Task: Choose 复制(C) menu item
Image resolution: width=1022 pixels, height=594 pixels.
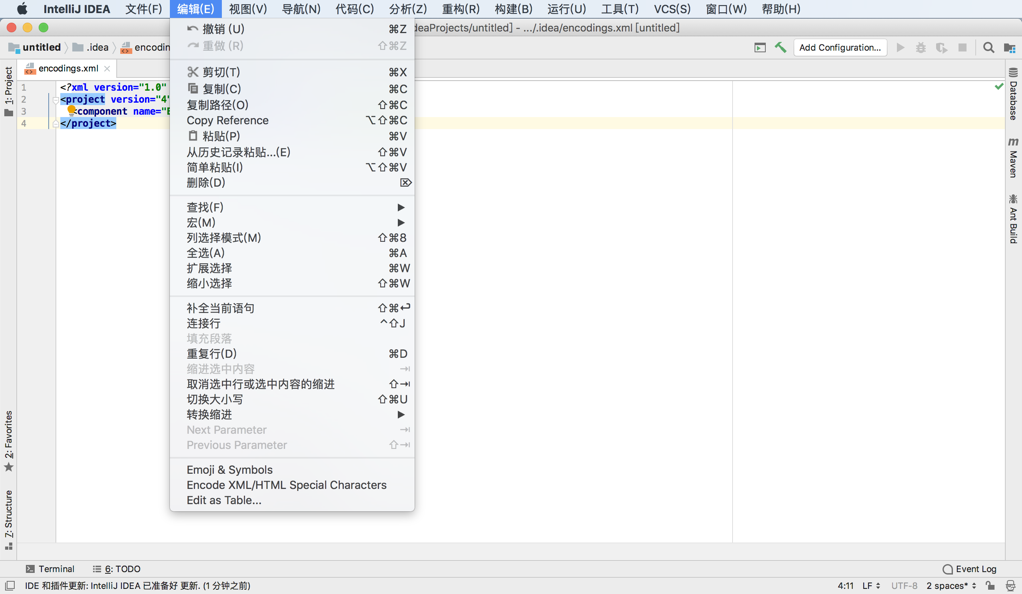Action: point(292,89)
